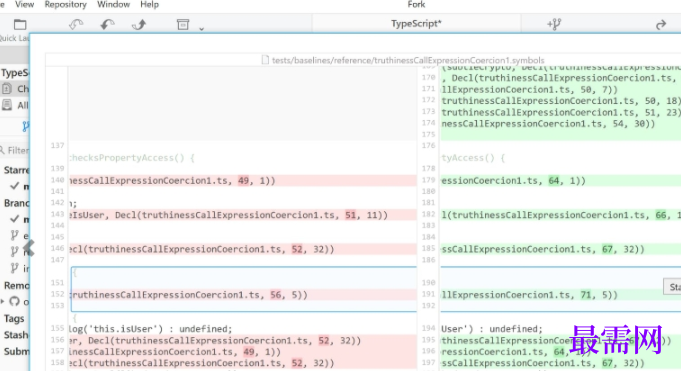681x371 pixels.
Task: Select the checked starred branch
Action: tap(19, 186)
